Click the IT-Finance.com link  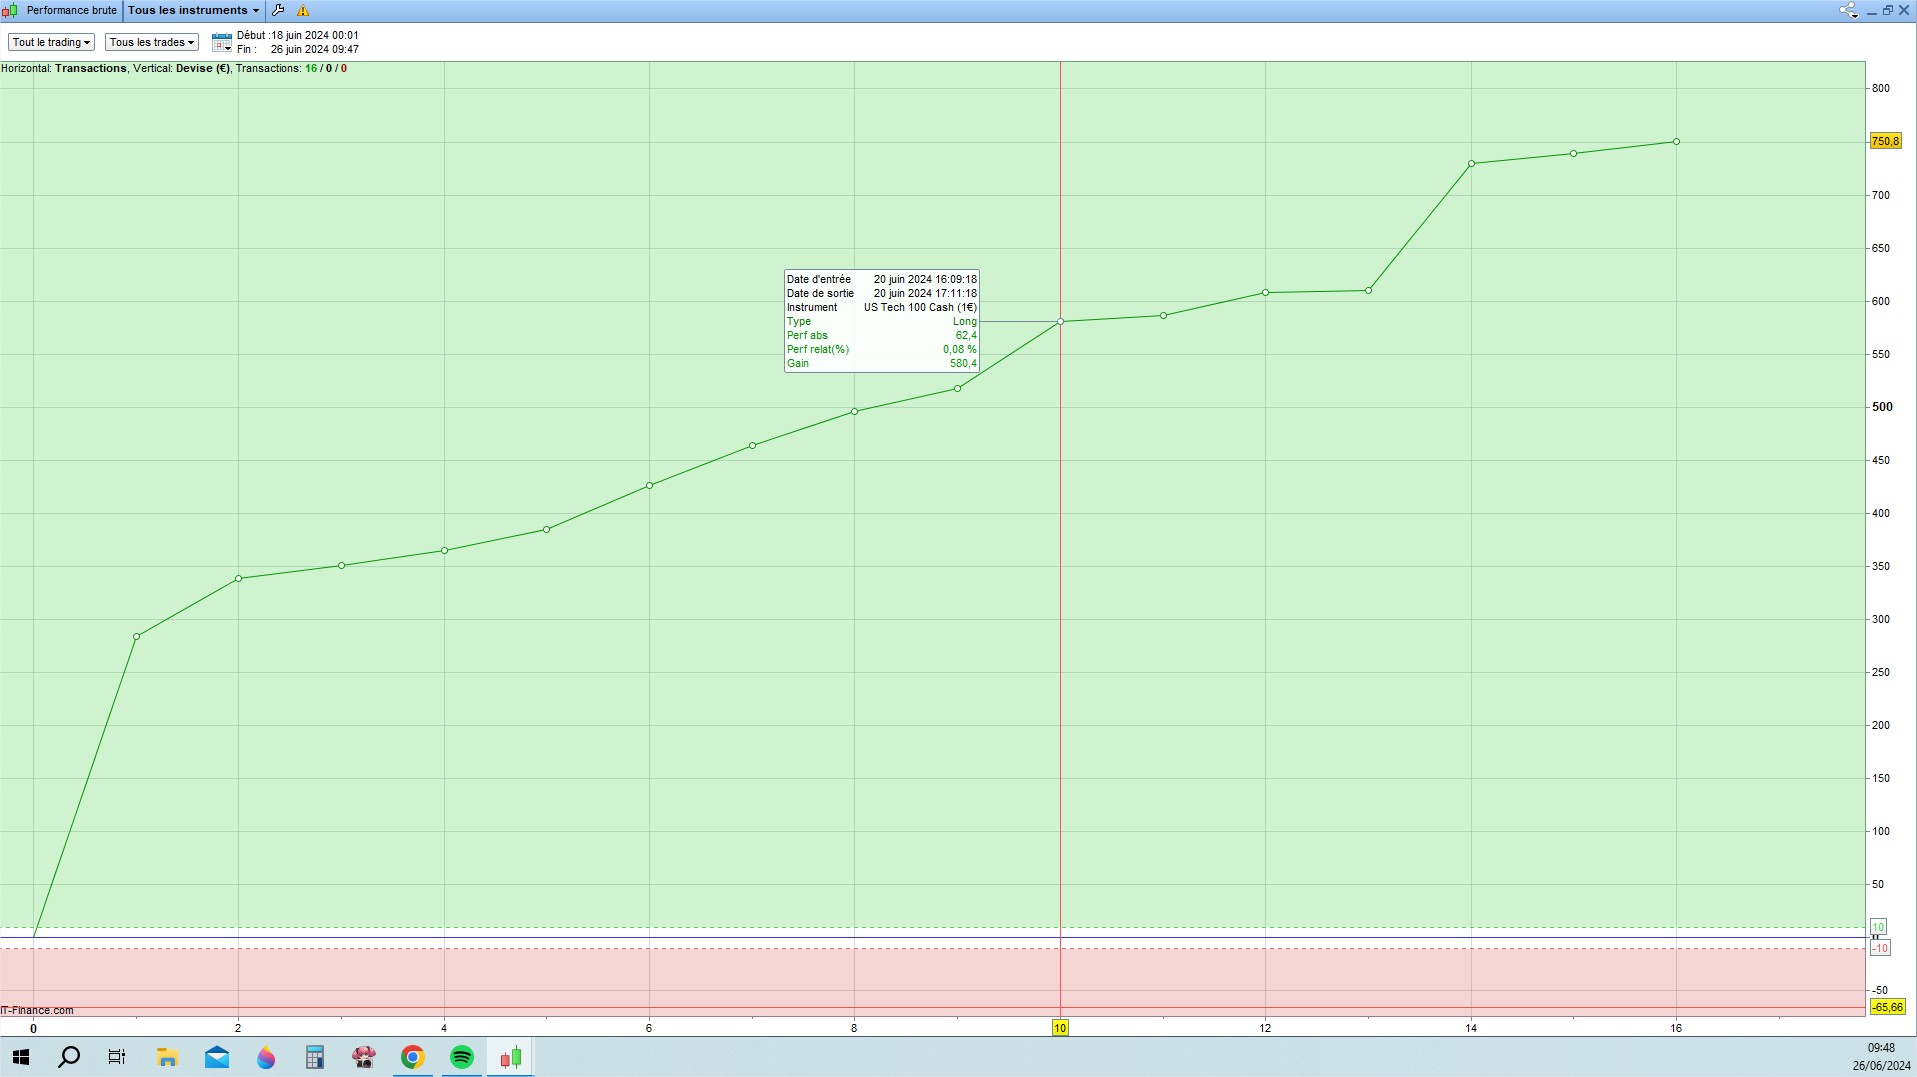click(x=37, y=1010)
